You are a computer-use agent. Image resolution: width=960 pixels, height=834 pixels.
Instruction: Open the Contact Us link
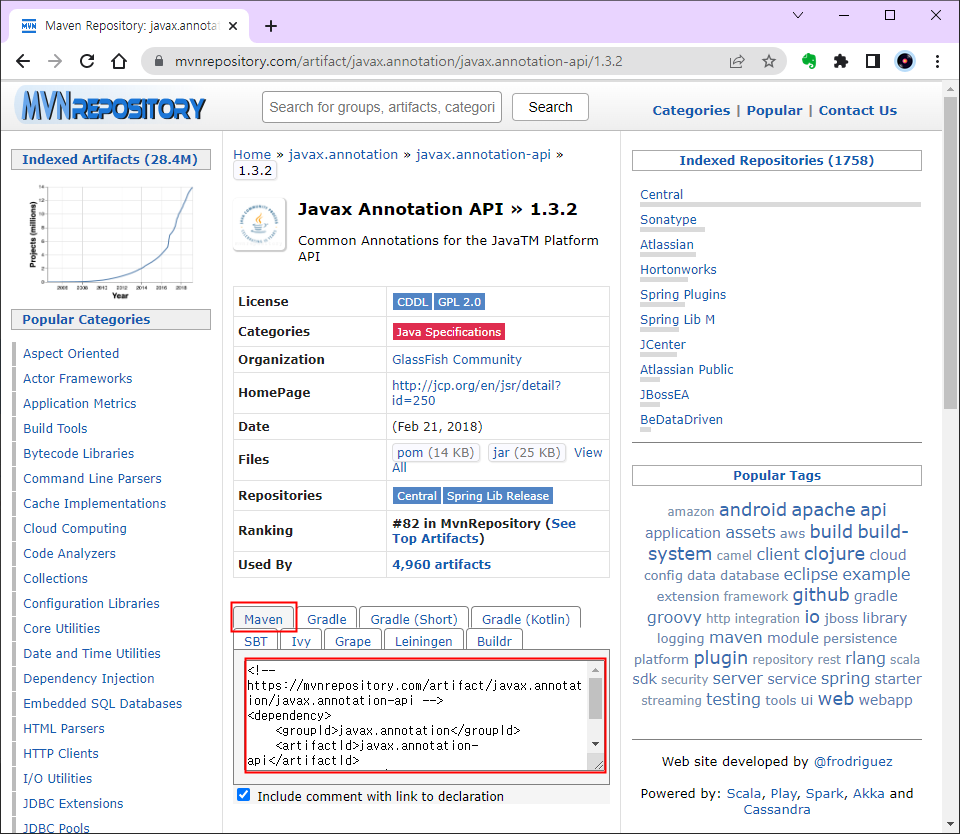point(857,111)
